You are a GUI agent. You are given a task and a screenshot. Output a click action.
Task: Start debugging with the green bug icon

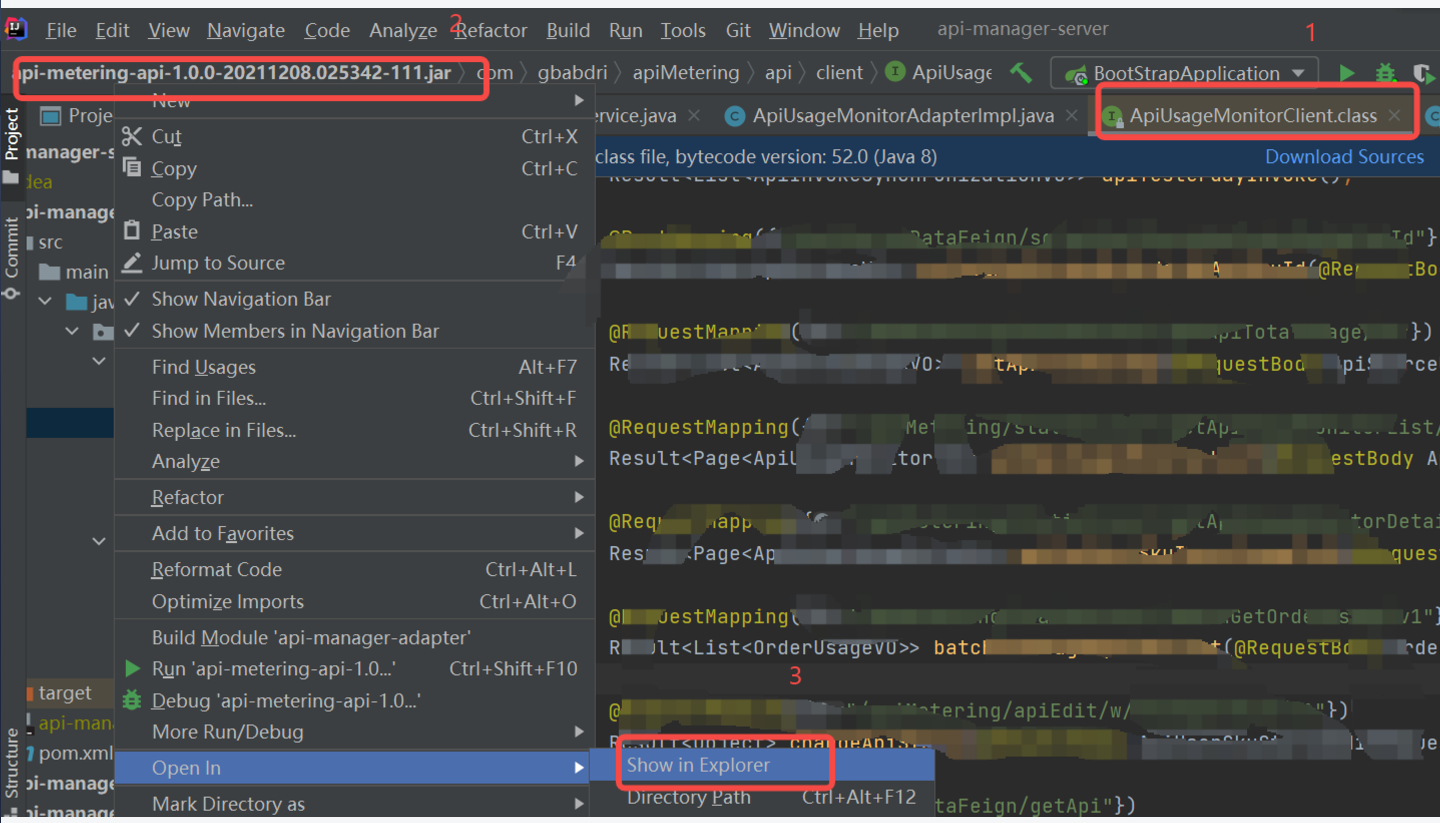tap(1385, 73)
